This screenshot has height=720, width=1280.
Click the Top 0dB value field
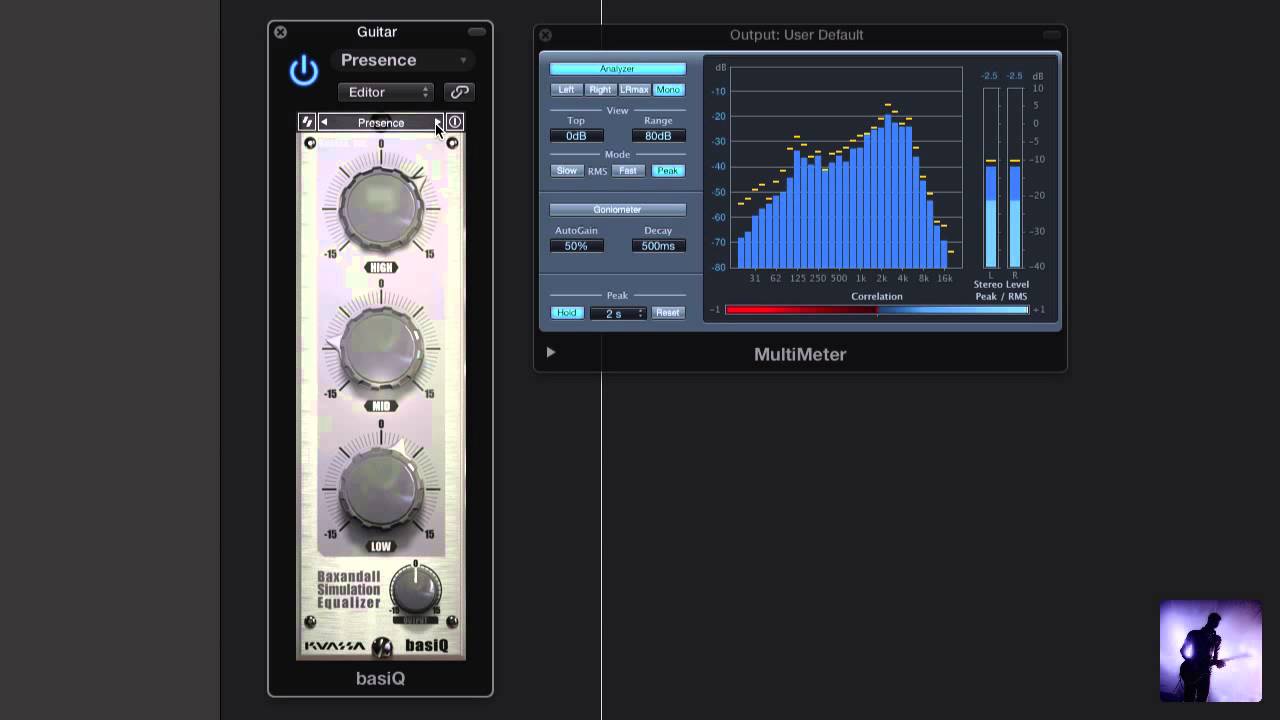577,136
